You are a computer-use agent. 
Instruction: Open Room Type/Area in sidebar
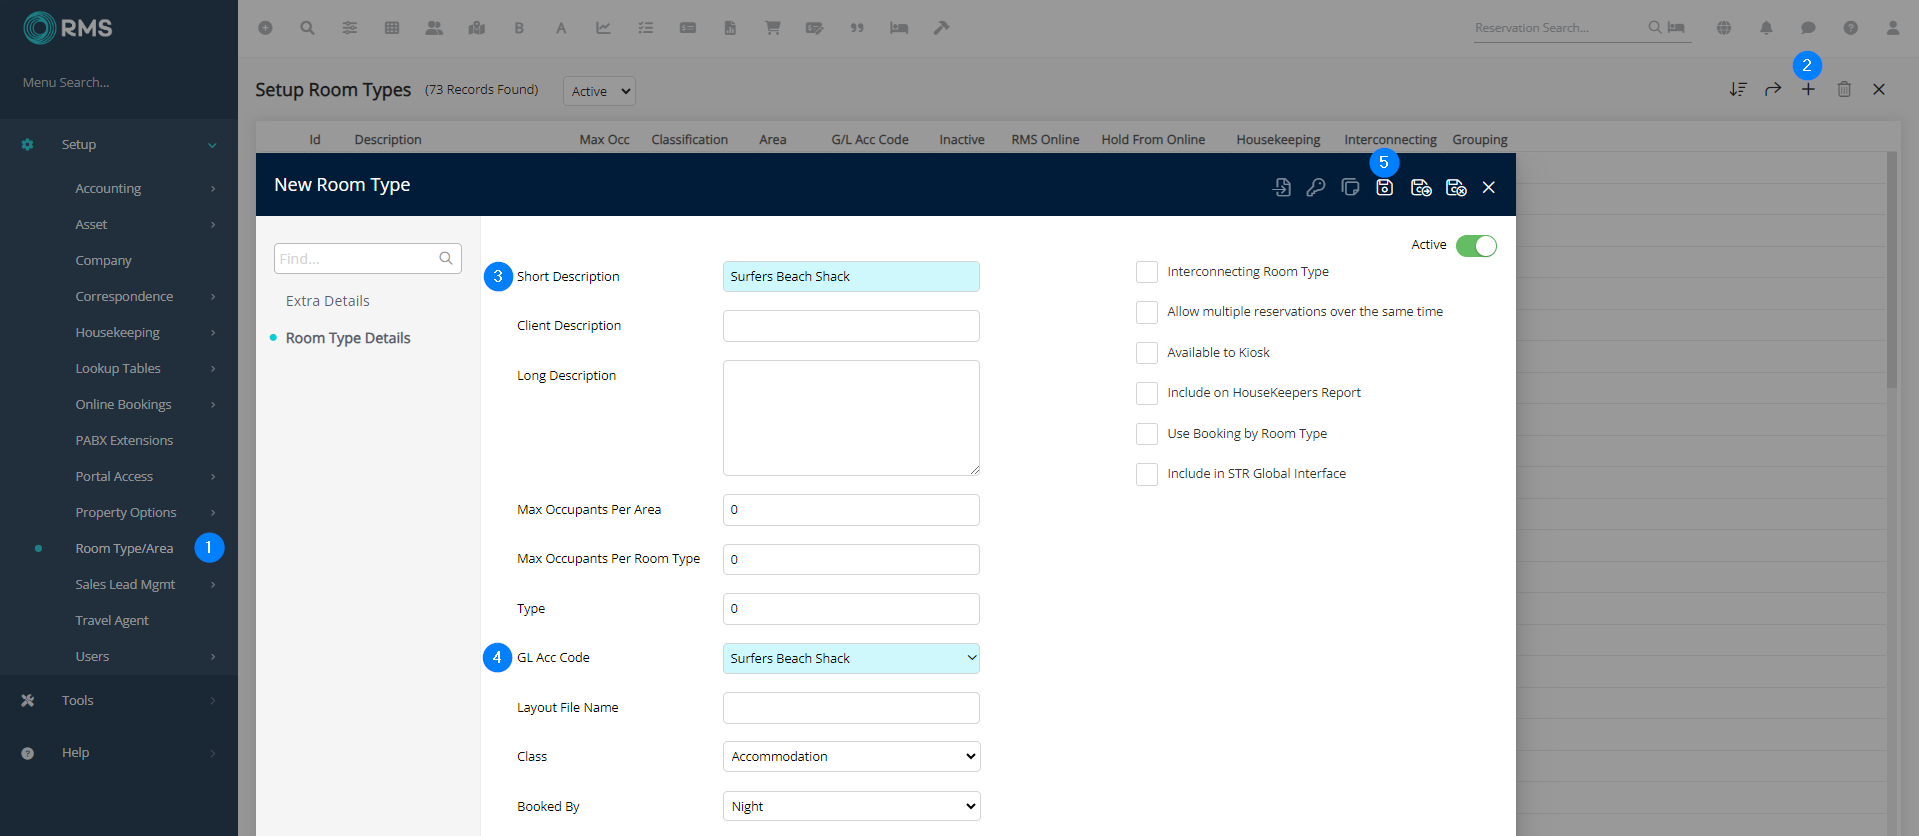(x=124, y=548)
